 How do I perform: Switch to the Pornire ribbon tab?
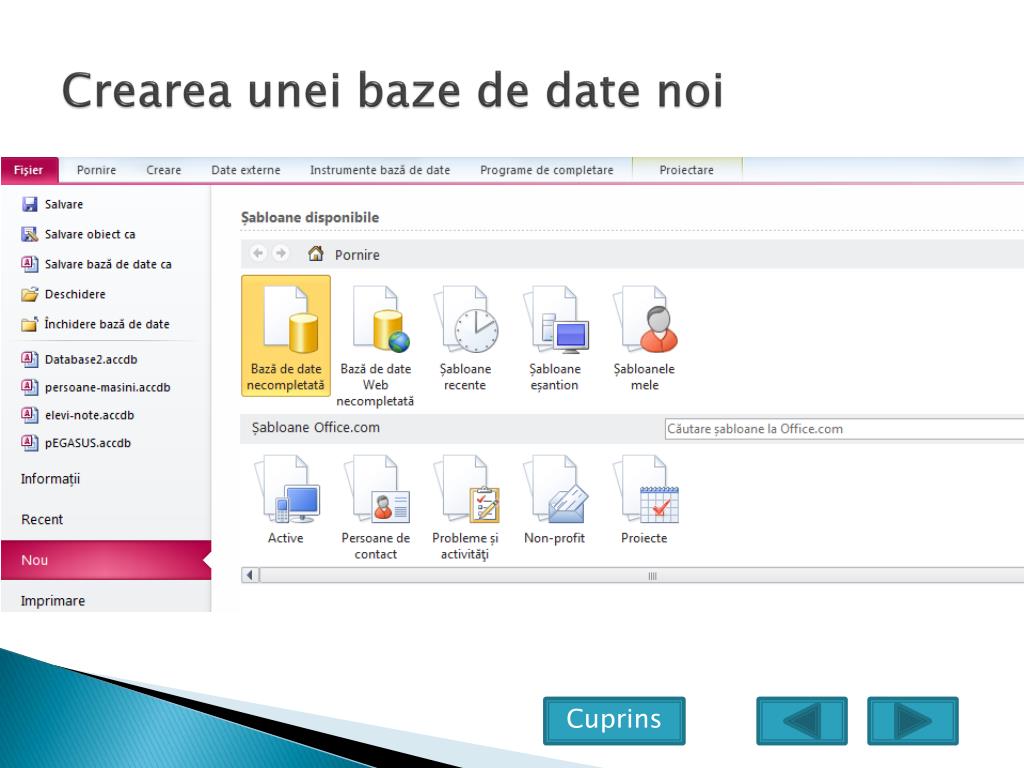pos(96,170)
